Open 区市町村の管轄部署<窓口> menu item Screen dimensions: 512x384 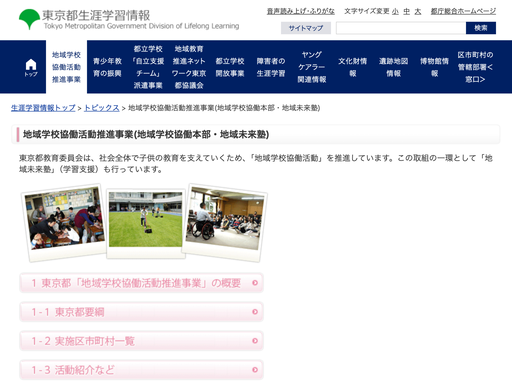475,67
